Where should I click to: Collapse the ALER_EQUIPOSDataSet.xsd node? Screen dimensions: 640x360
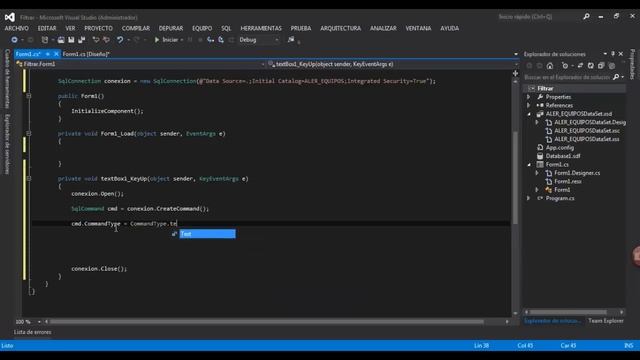529,114
